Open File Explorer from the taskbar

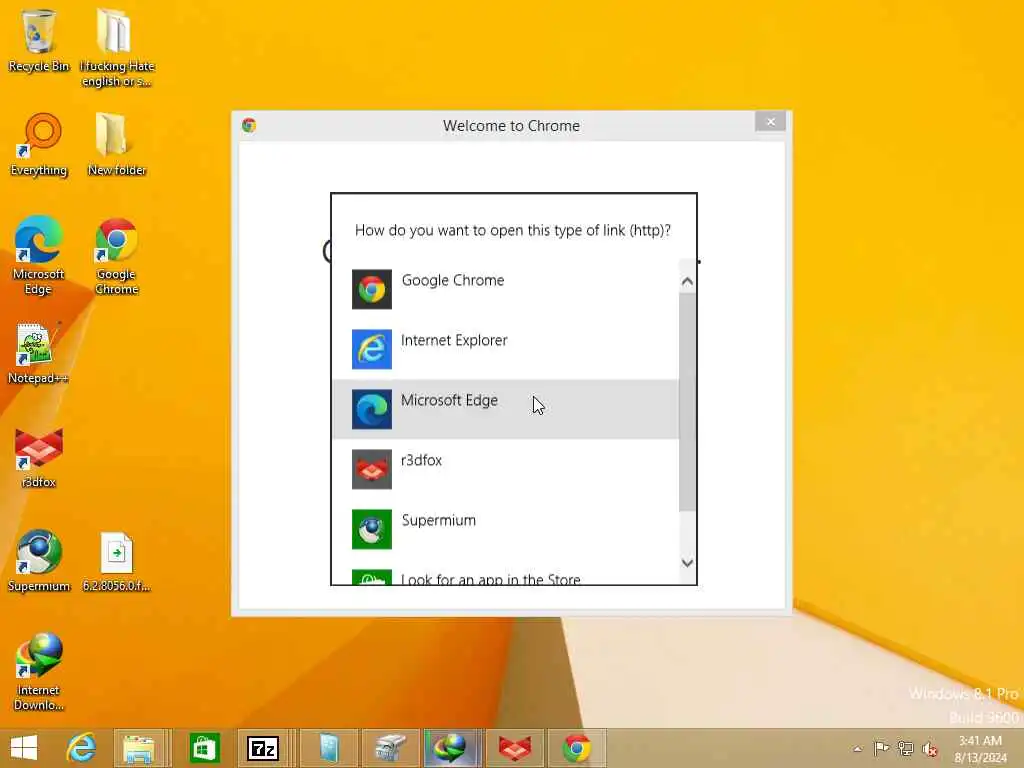point(139,748)
